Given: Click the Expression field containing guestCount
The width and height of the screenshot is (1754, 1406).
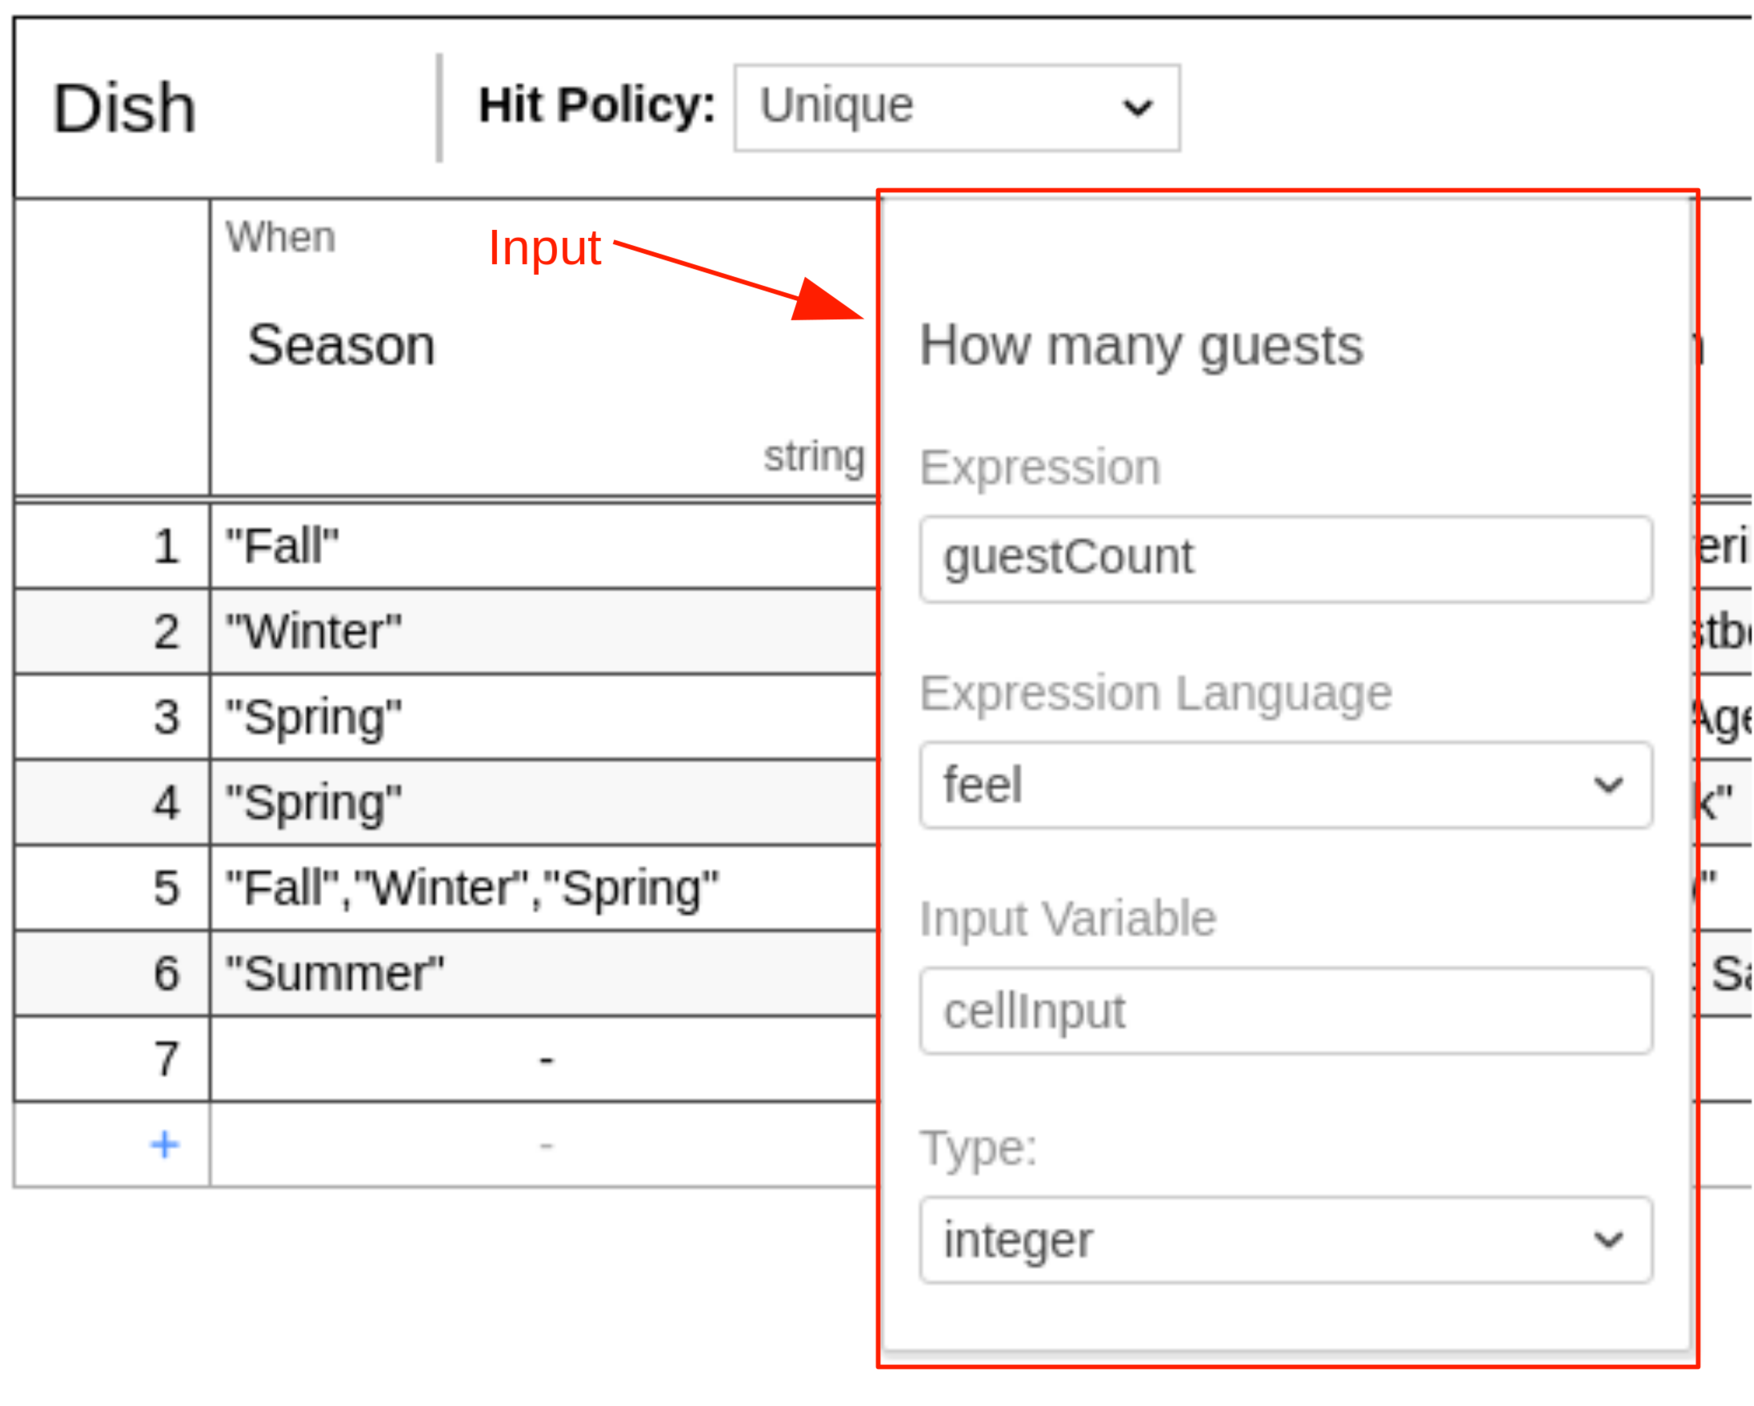Looking at the screenshot, I should (1285, 558).
